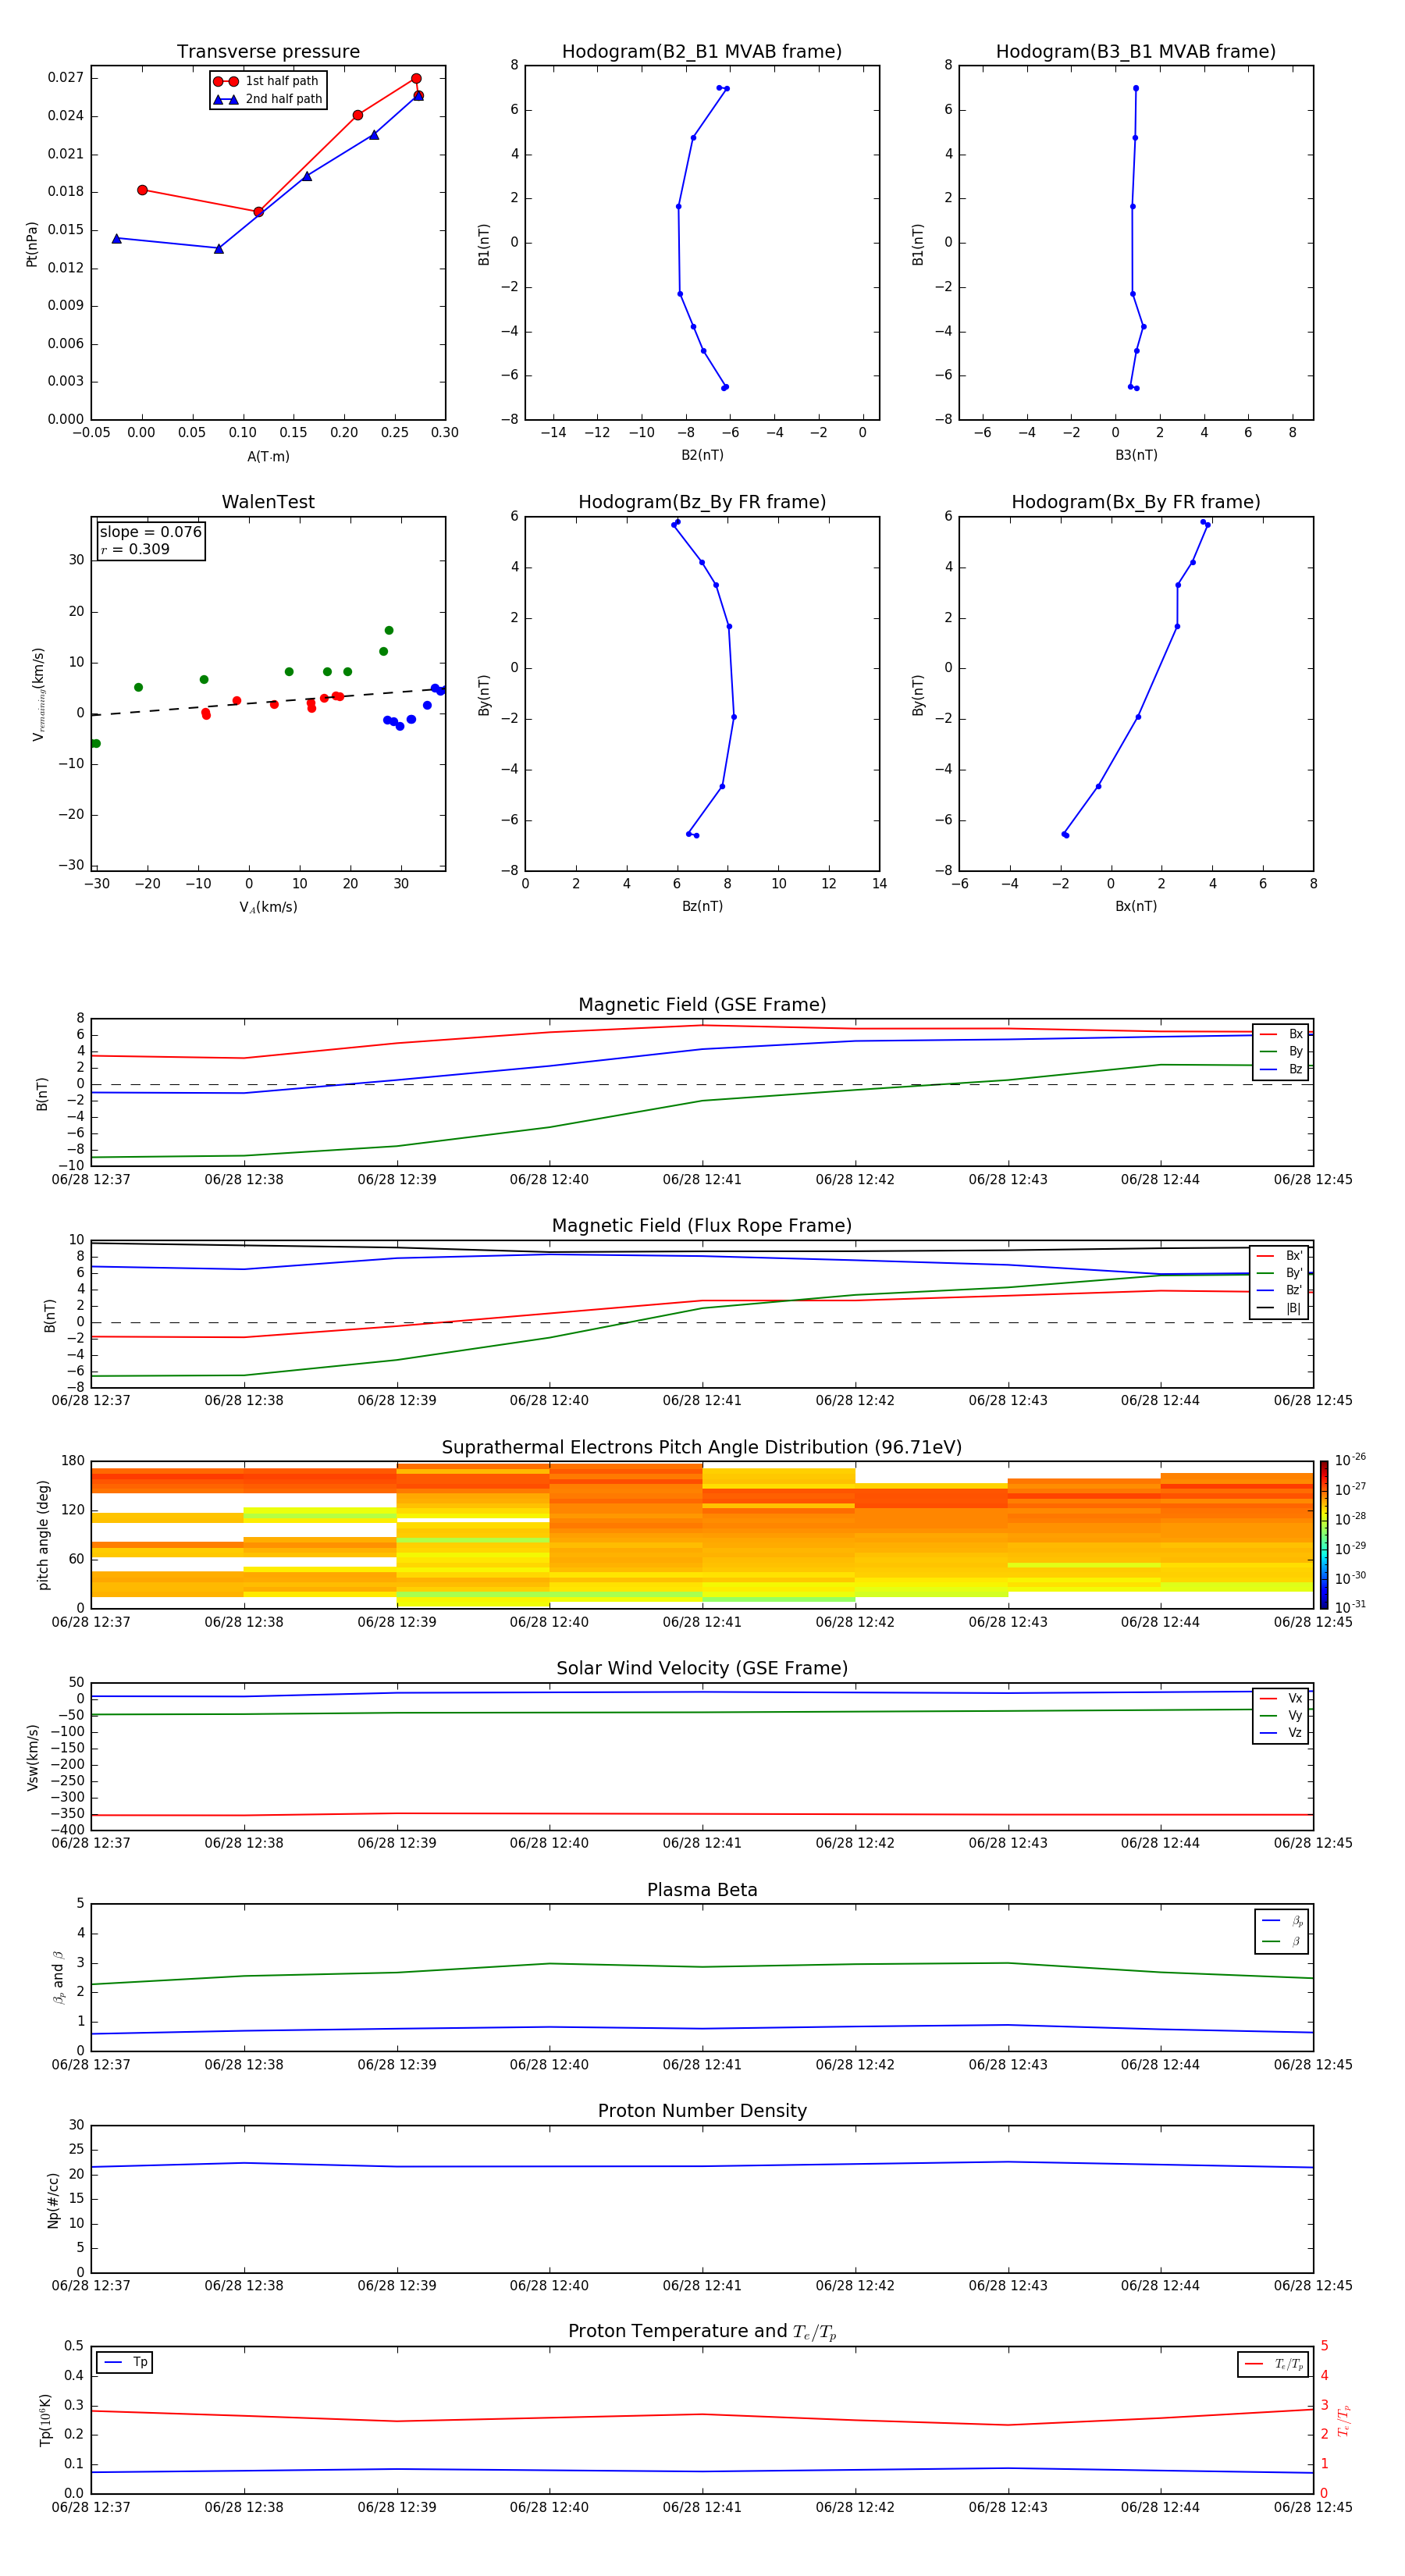Click the 'r = 0.309' annotation

coord(135,549)
